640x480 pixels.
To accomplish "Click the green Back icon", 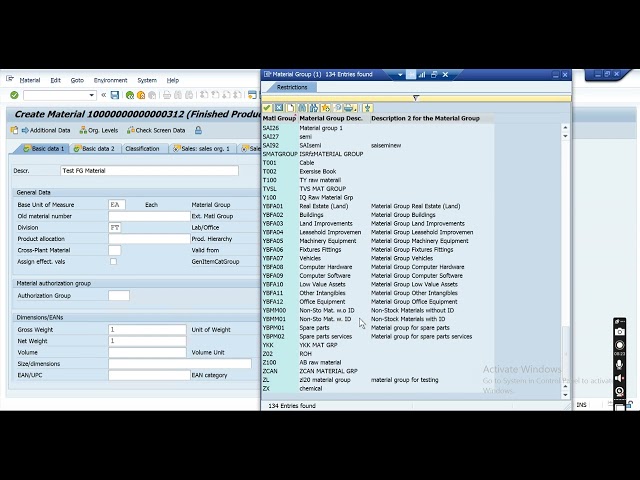I will click(130, 95).
